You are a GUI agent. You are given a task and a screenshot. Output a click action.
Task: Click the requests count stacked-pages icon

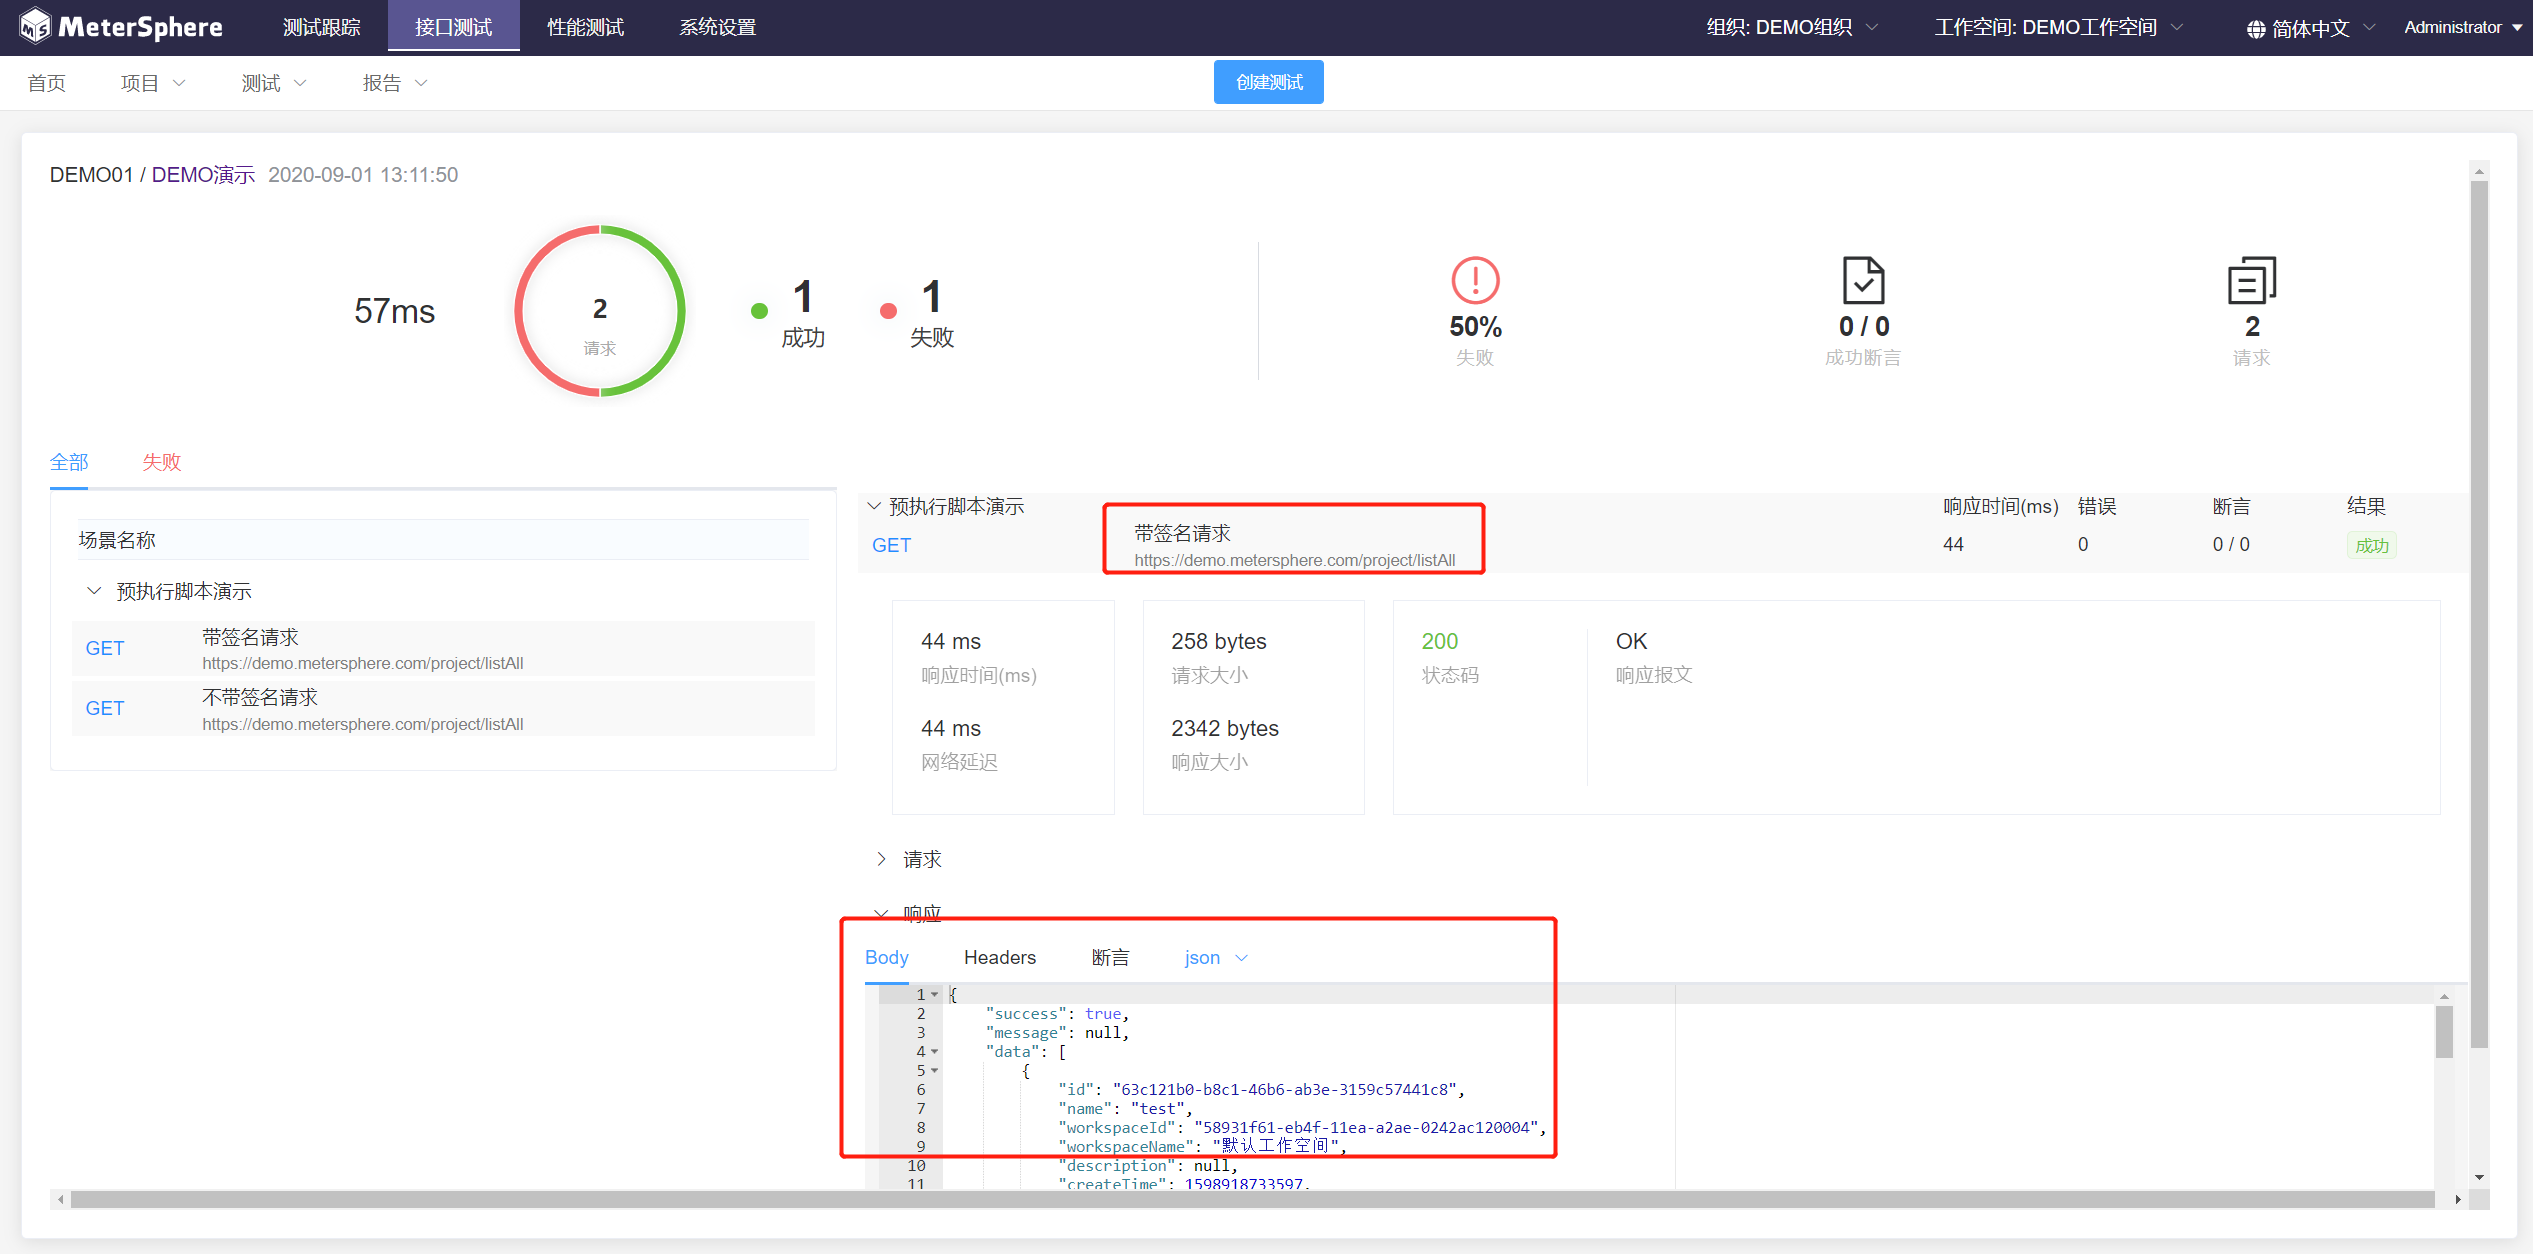[x=2251, y=281]
